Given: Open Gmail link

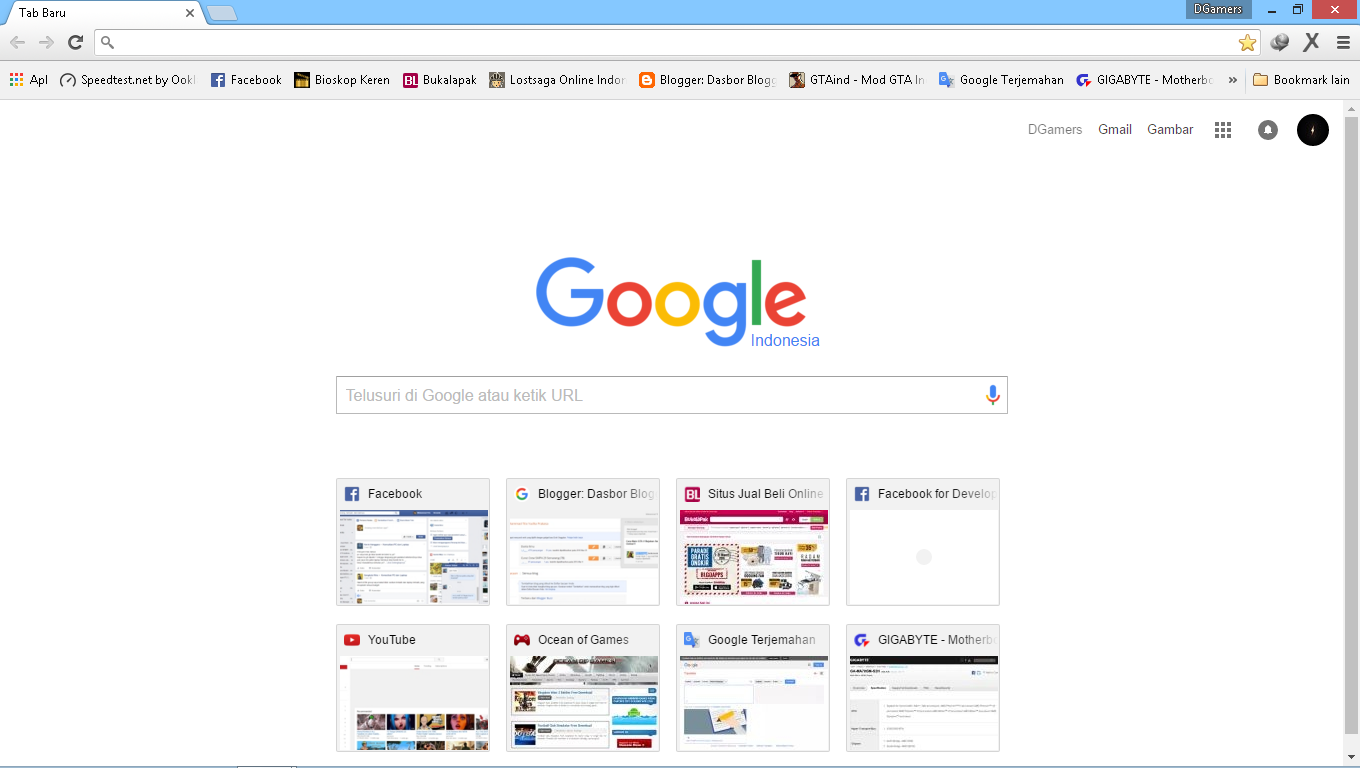Looking at the screenshot, I should (1115, 129).
